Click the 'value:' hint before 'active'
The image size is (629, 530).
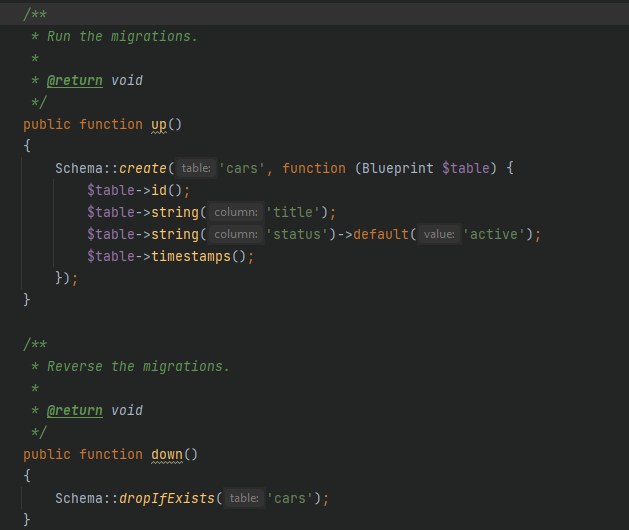point(438,234)
